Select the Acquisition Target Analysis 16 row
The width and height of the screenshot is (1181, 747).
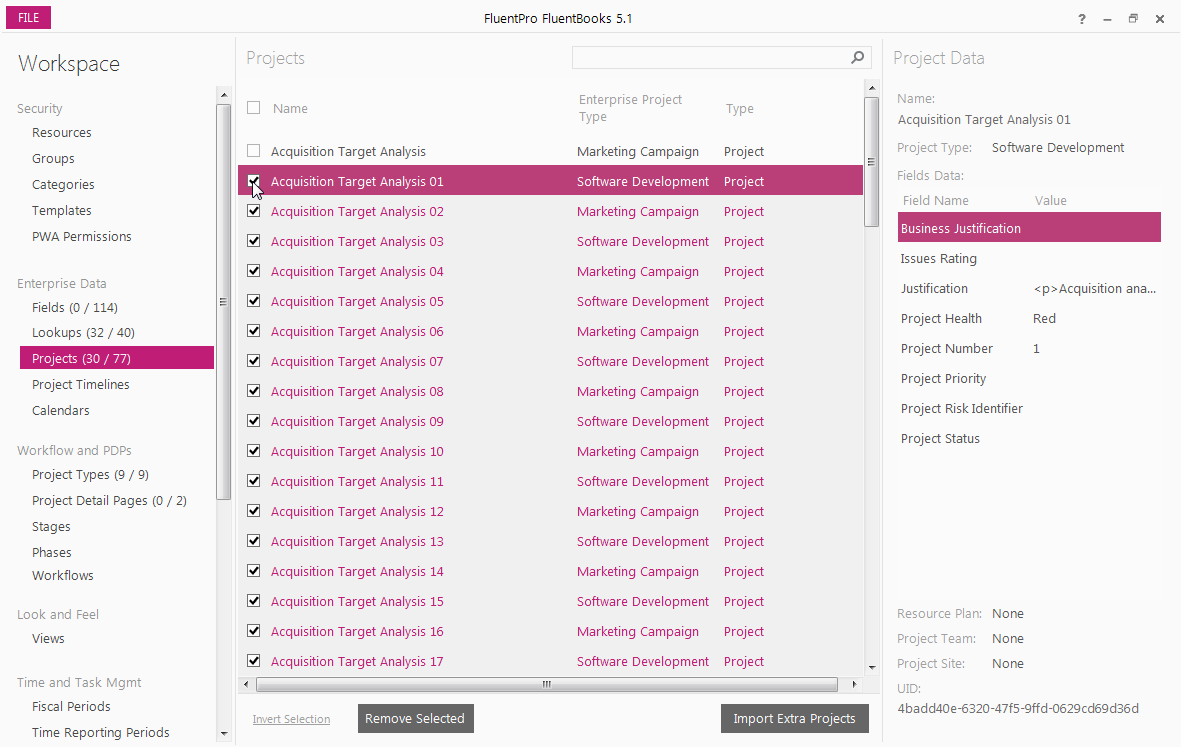coord(551,631)
